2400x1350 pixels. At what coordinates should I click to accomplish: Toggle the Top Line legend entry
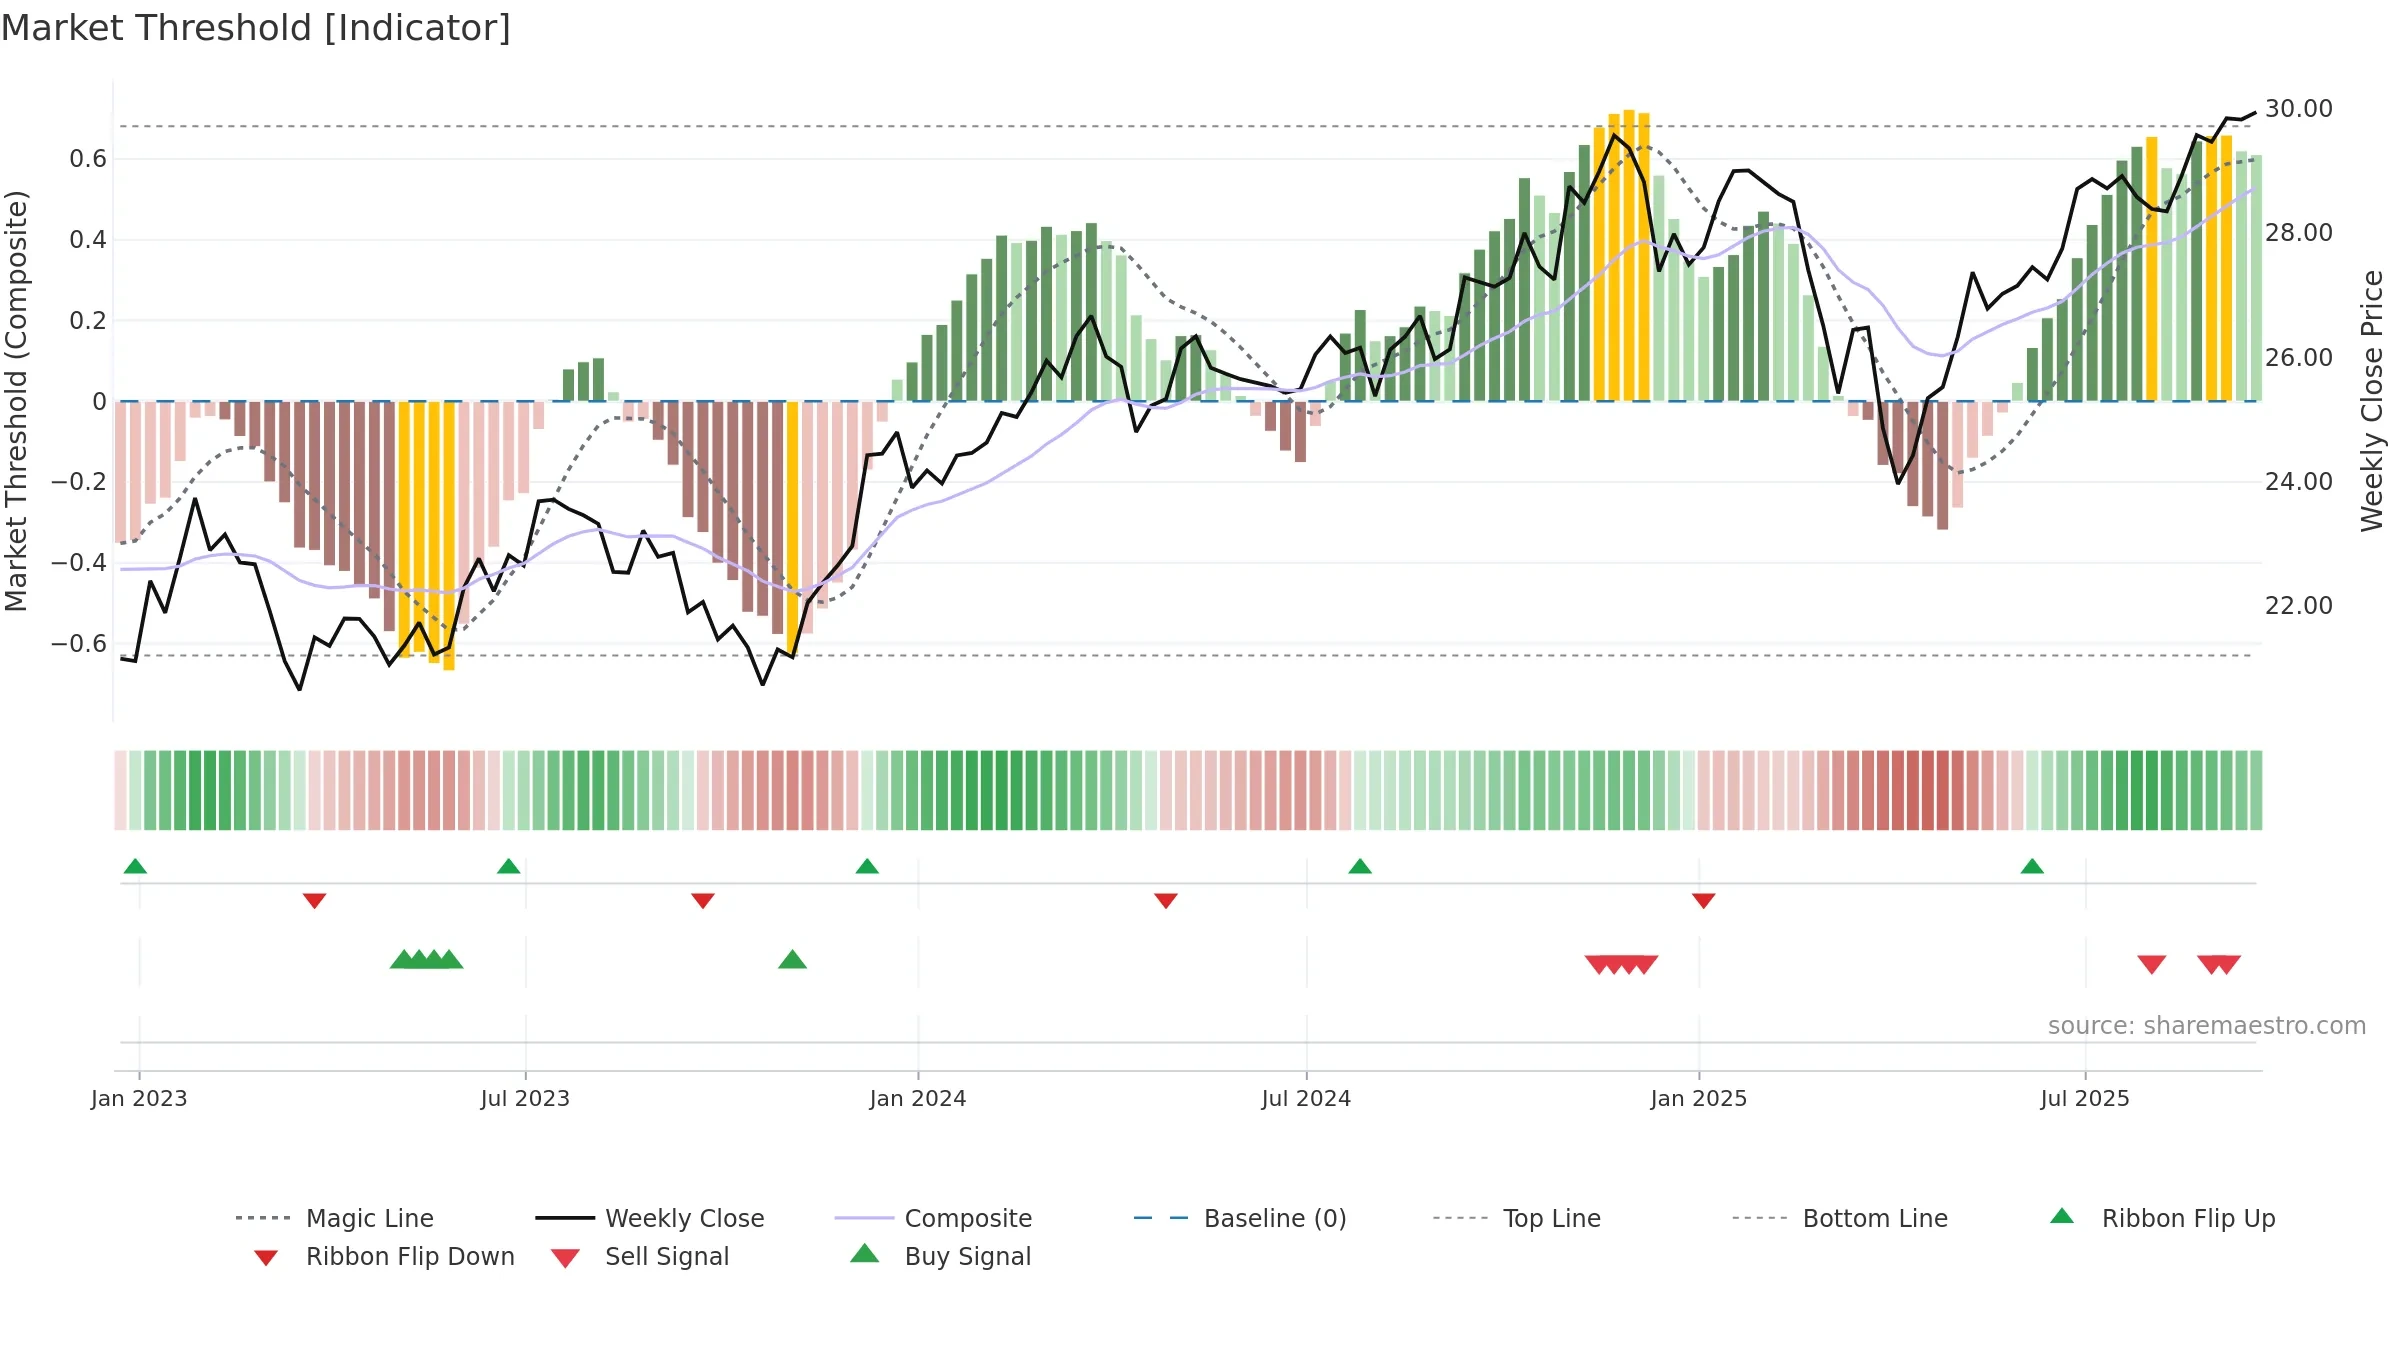tap(1516, 1218)
